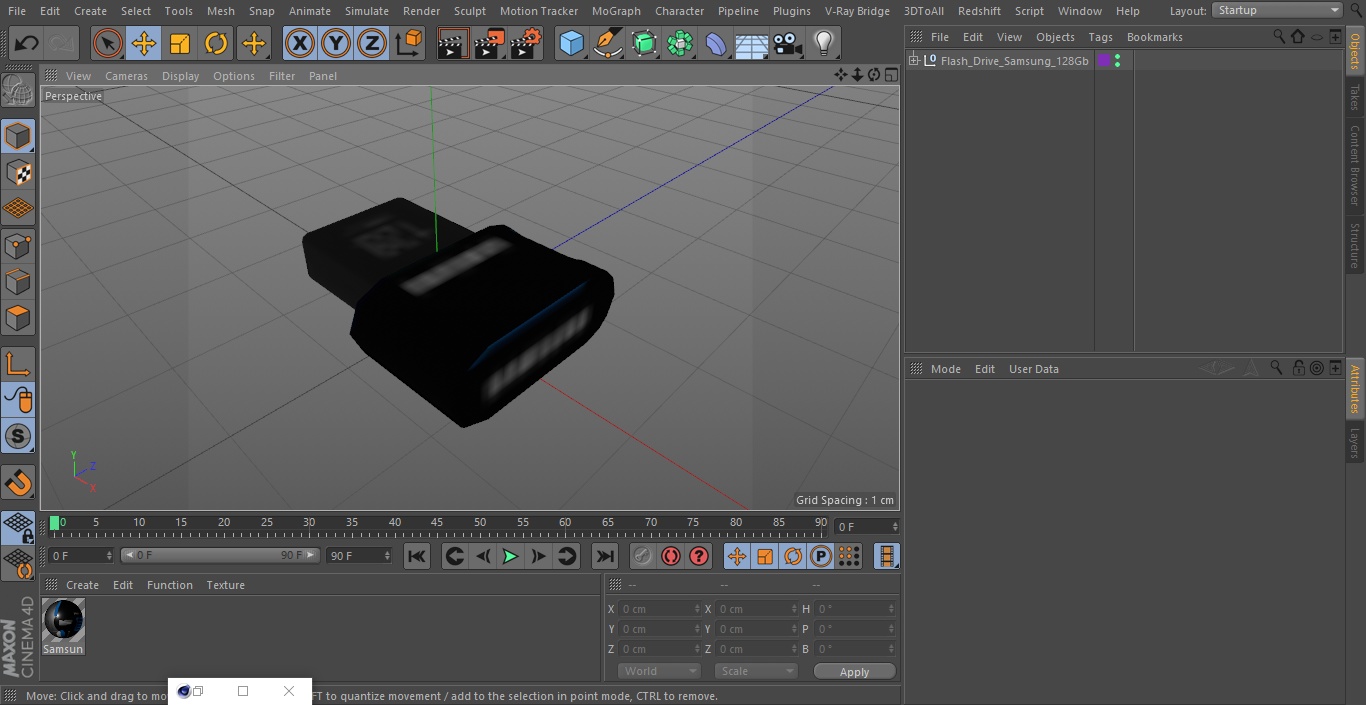Toggle Viewport Solo S icon
The height and width of the screenshot is (705, 1366).
tap(18, 436)
